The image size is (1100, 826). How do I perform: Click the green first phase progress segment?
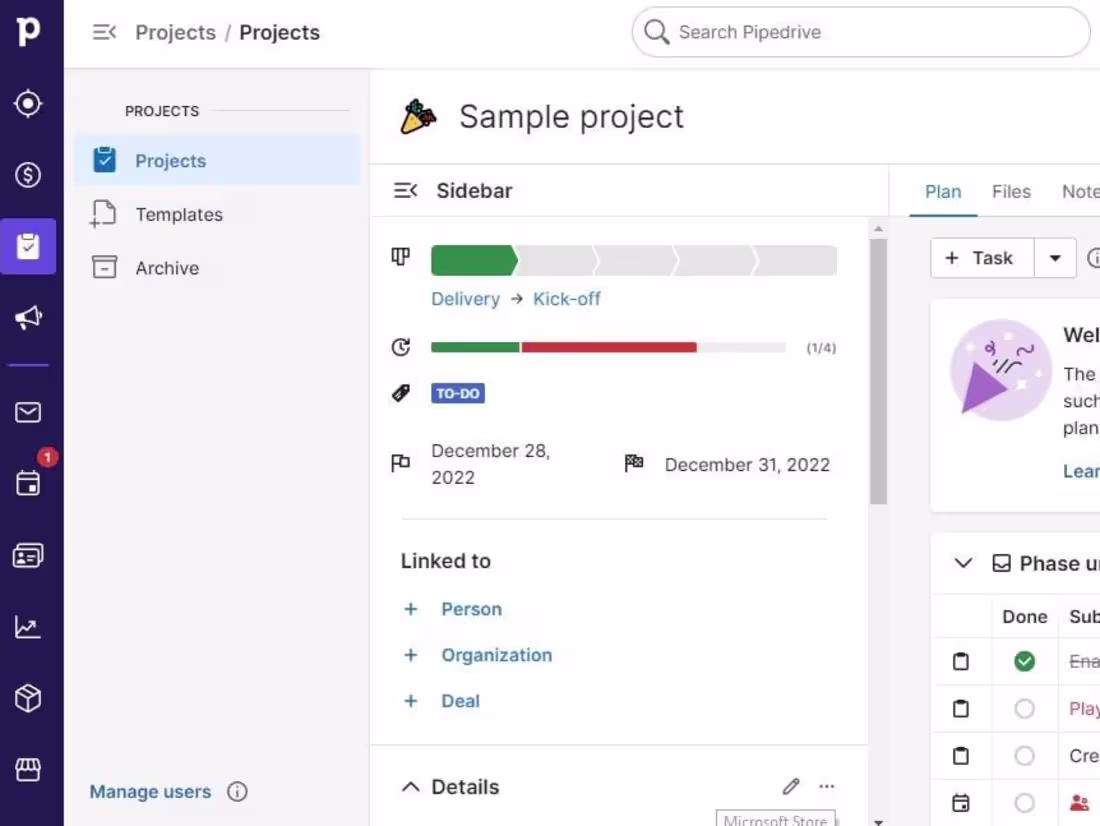click(x=473, y=260)
